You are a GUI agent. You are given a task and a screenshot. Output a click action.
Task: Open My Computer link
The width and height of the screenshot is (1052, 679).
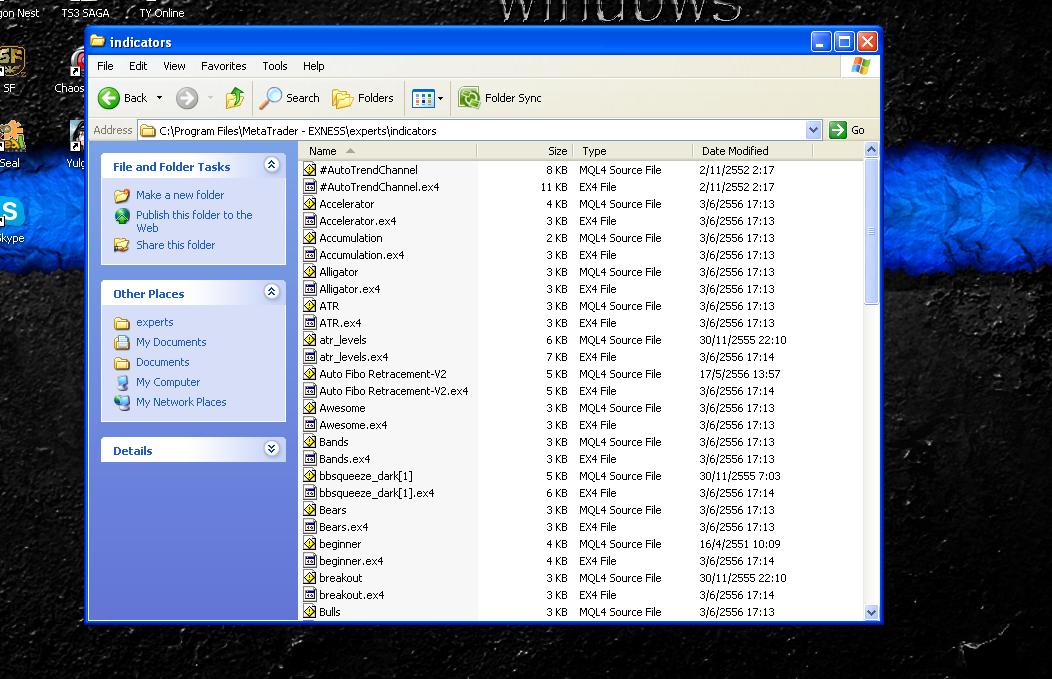(x=168, y=382)
